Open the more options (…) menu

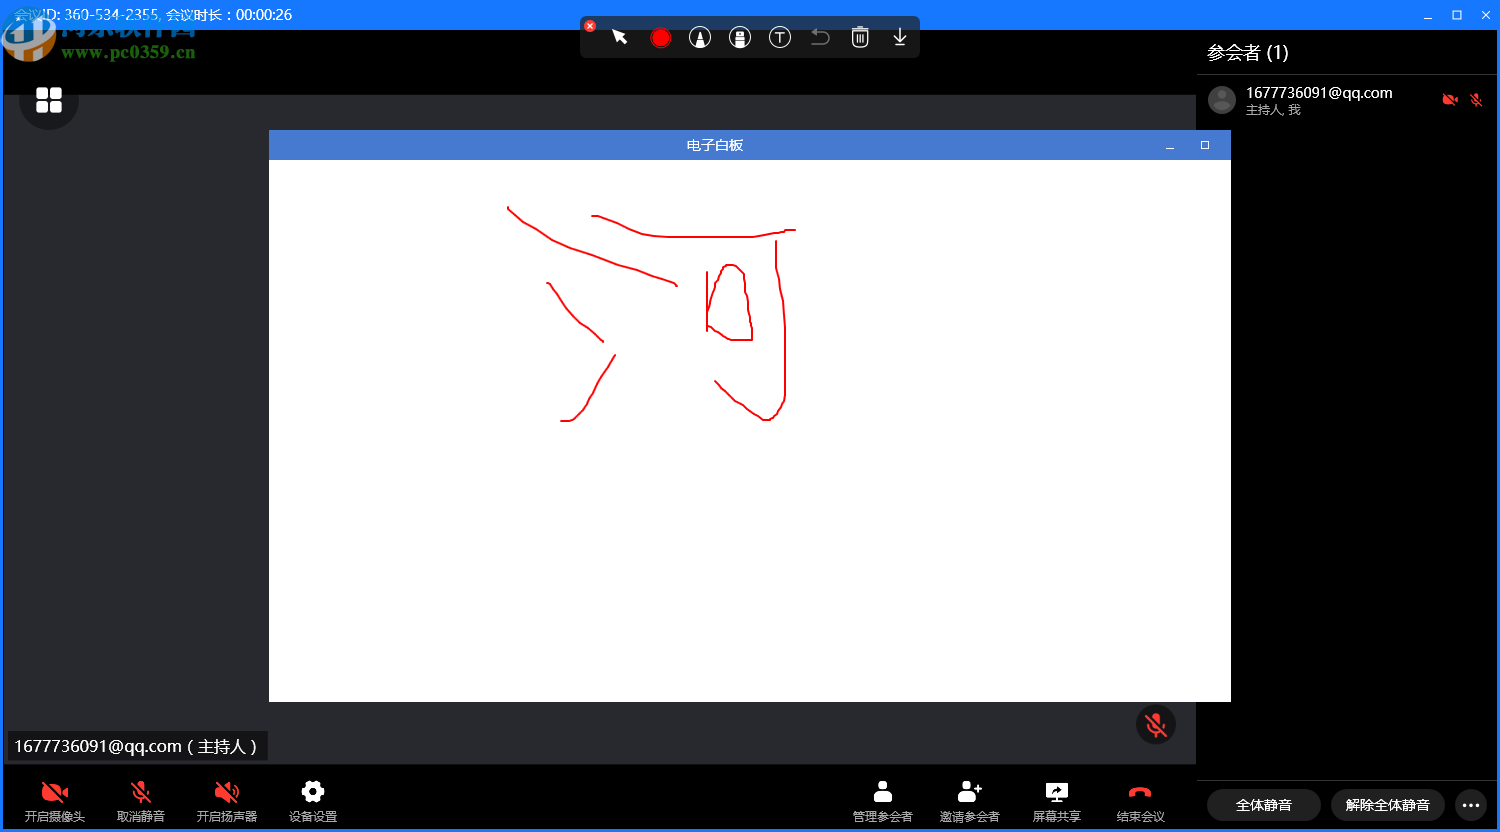1471,805
